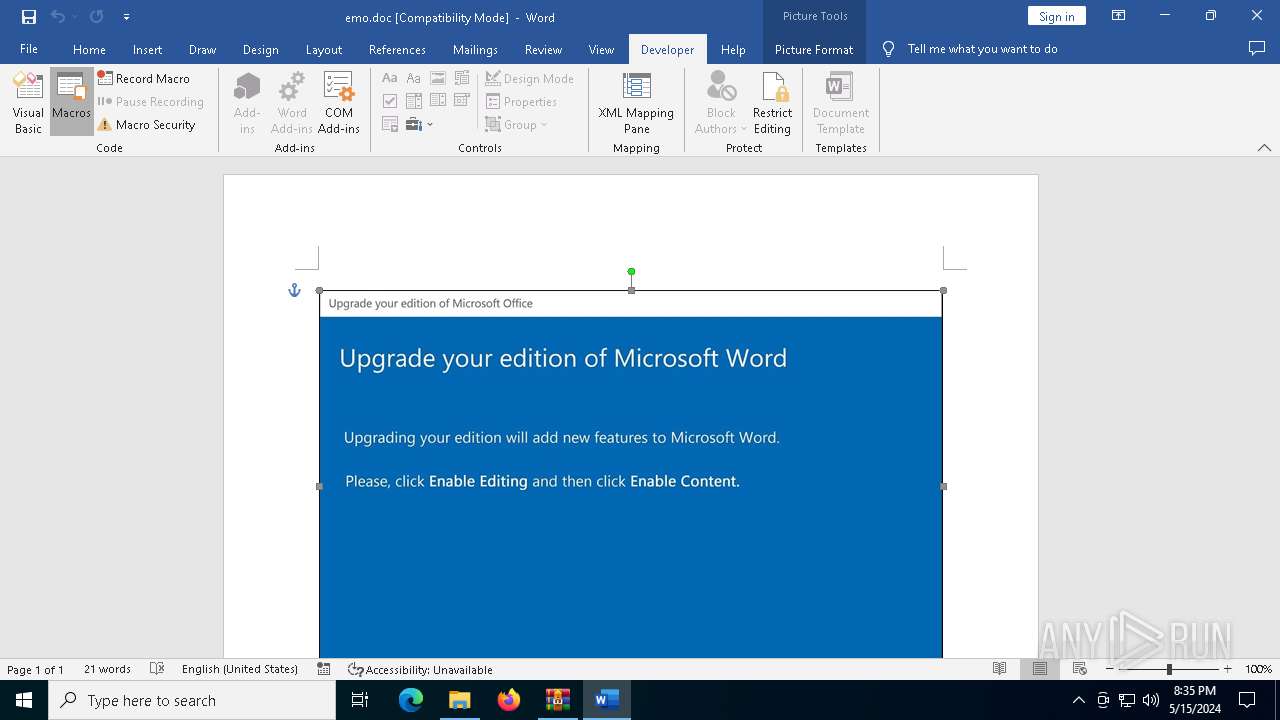The image size is (1280, 720).
Task: Insert Picture content control
Action: pyautogui.click(x=438, y=78)
